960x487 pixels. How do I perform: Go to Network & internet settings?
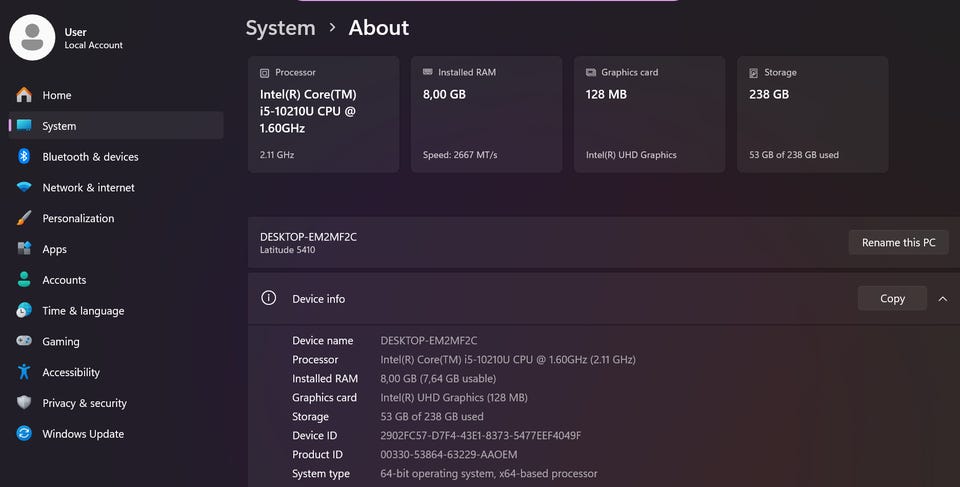(x=116, y=187)
